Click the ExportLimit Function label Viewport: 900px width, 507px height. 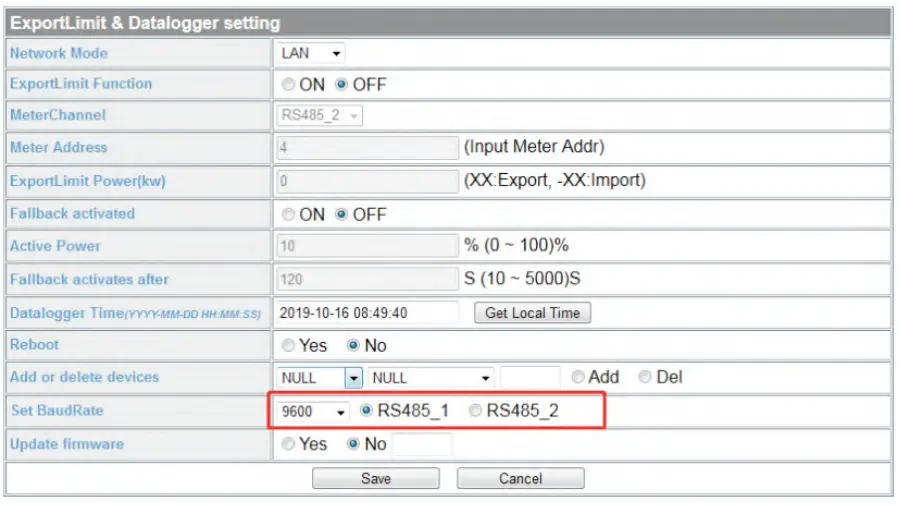[81, 84]
